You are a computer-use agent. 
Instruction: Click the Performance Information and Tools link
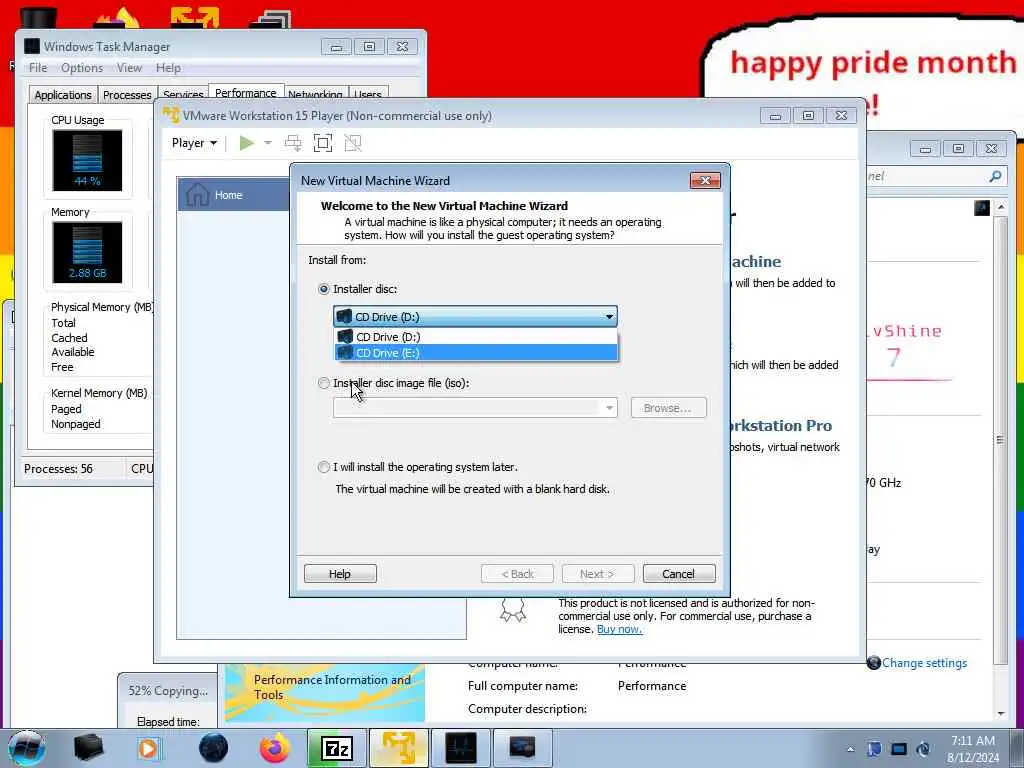(332, 687)
